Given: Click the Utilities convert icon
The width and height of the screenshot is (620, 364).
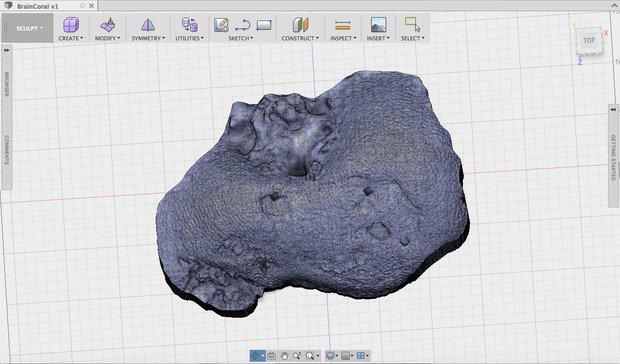Looking at the screenshot, I should coord(190,25).
